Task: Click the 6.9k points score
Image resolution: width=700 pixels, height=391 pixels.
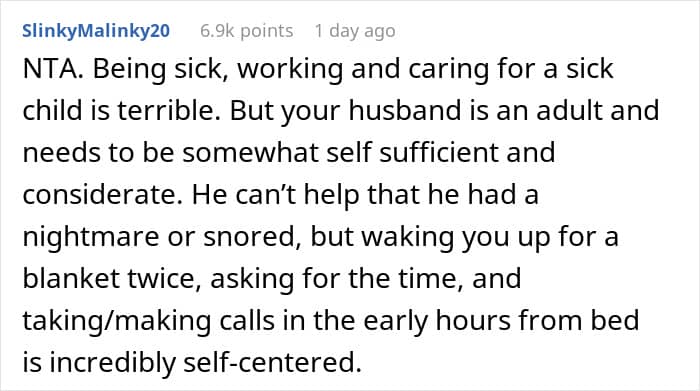Action: tap(246, 31)
